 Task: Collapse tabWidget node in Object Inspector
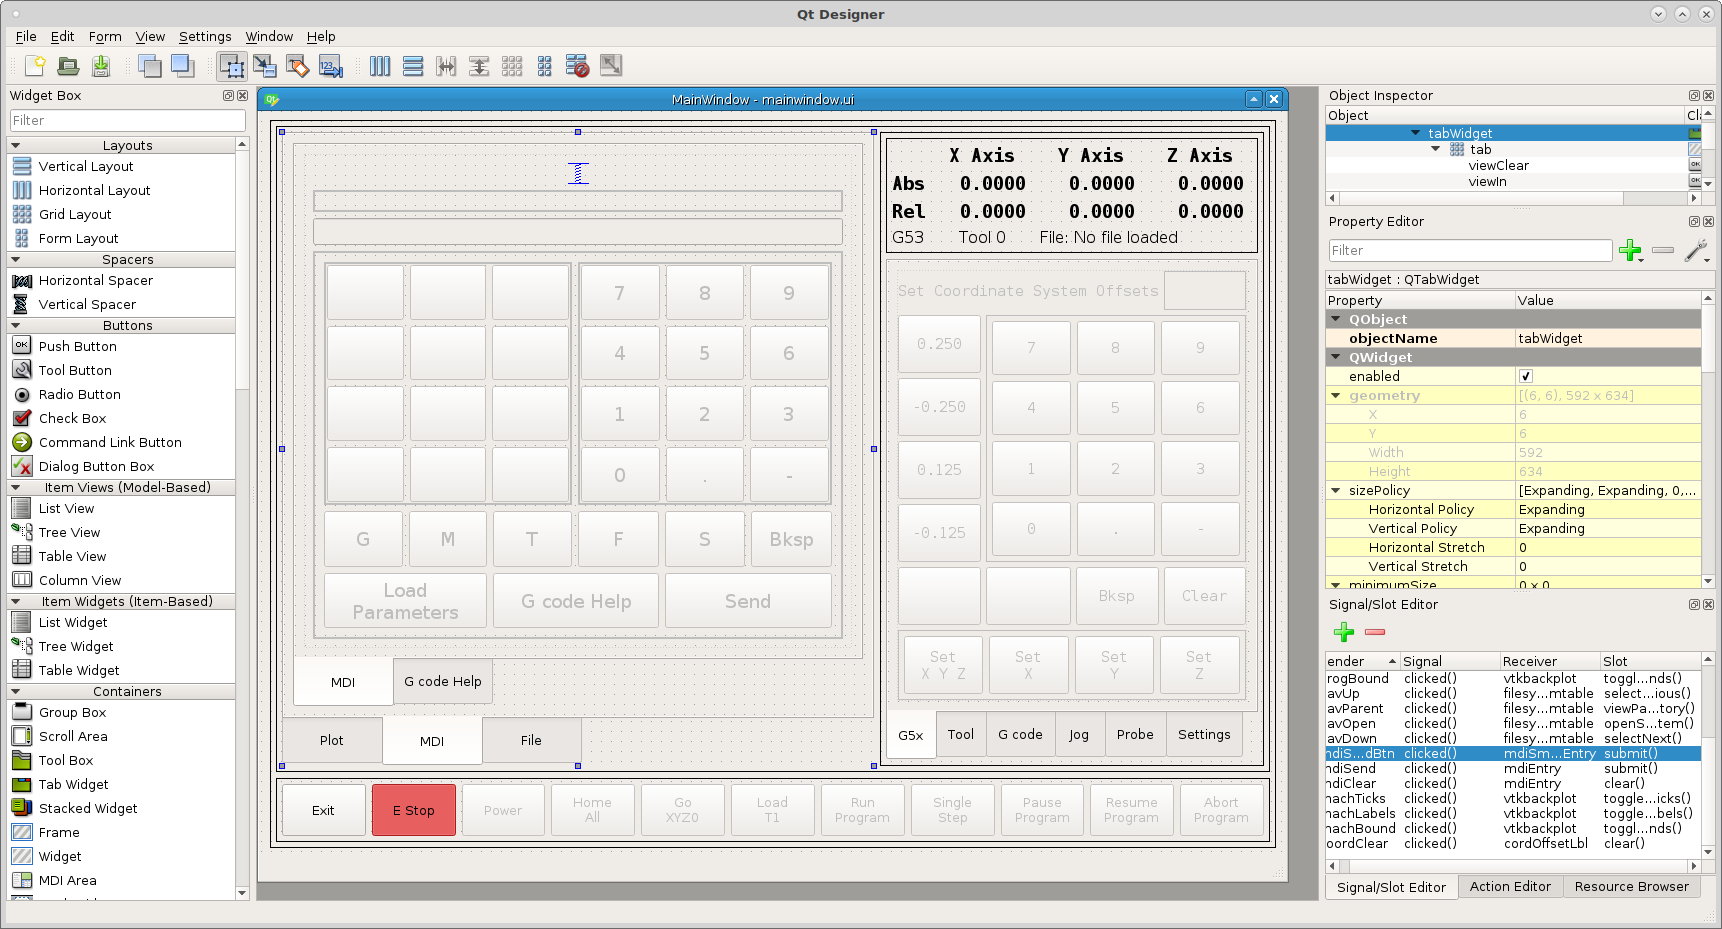tap(1415, 133)
